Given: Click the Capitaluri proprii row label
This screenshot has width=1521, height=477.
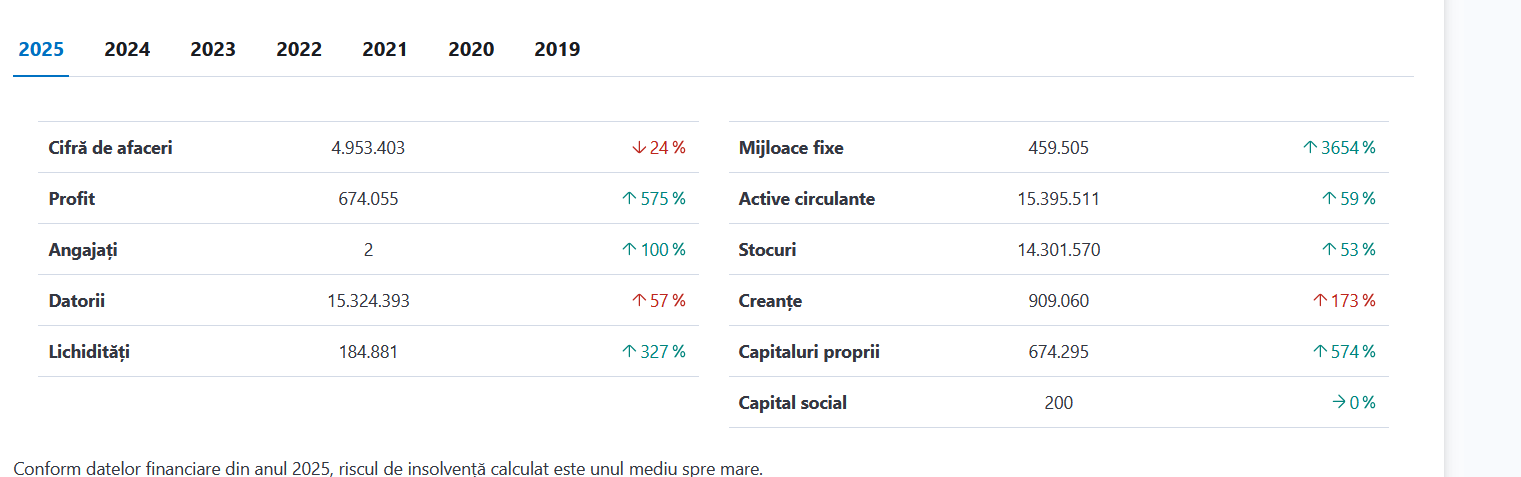Looking at the screenshot, I should pos(809,352).
